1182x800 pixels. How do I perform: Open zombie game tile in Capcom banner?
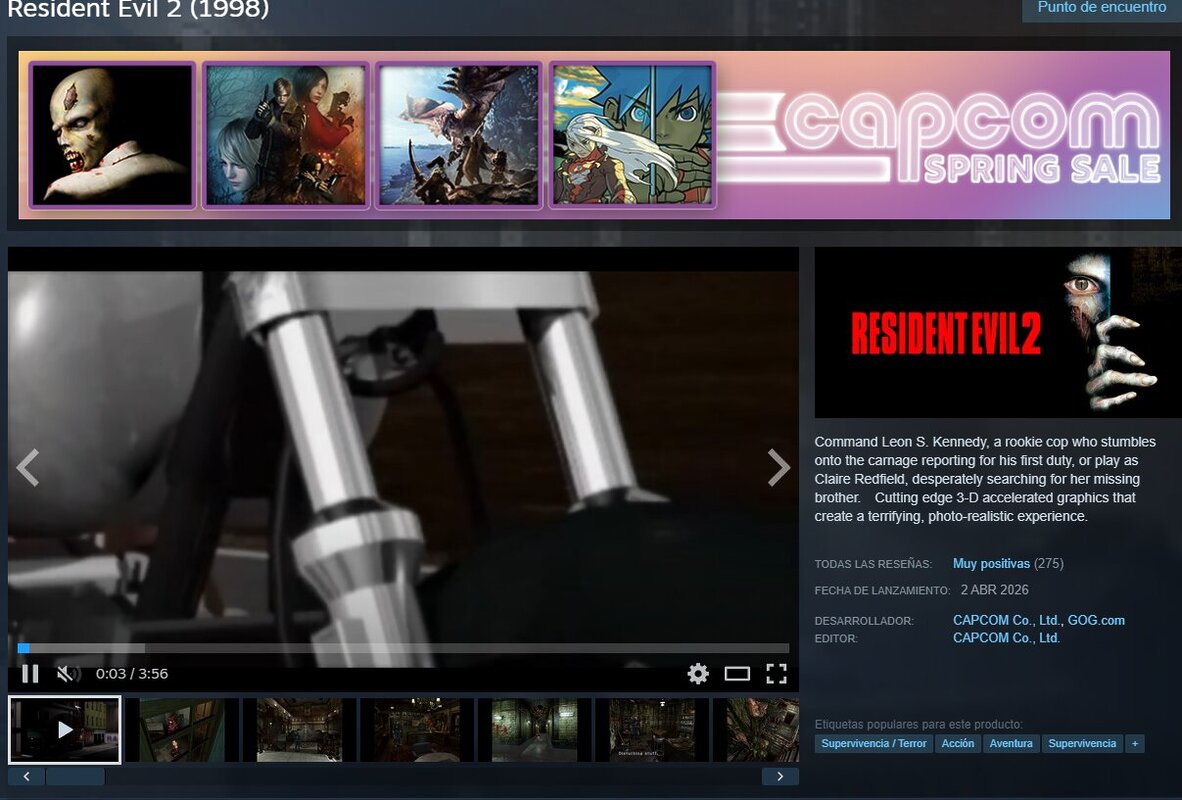tap(112, 135)
